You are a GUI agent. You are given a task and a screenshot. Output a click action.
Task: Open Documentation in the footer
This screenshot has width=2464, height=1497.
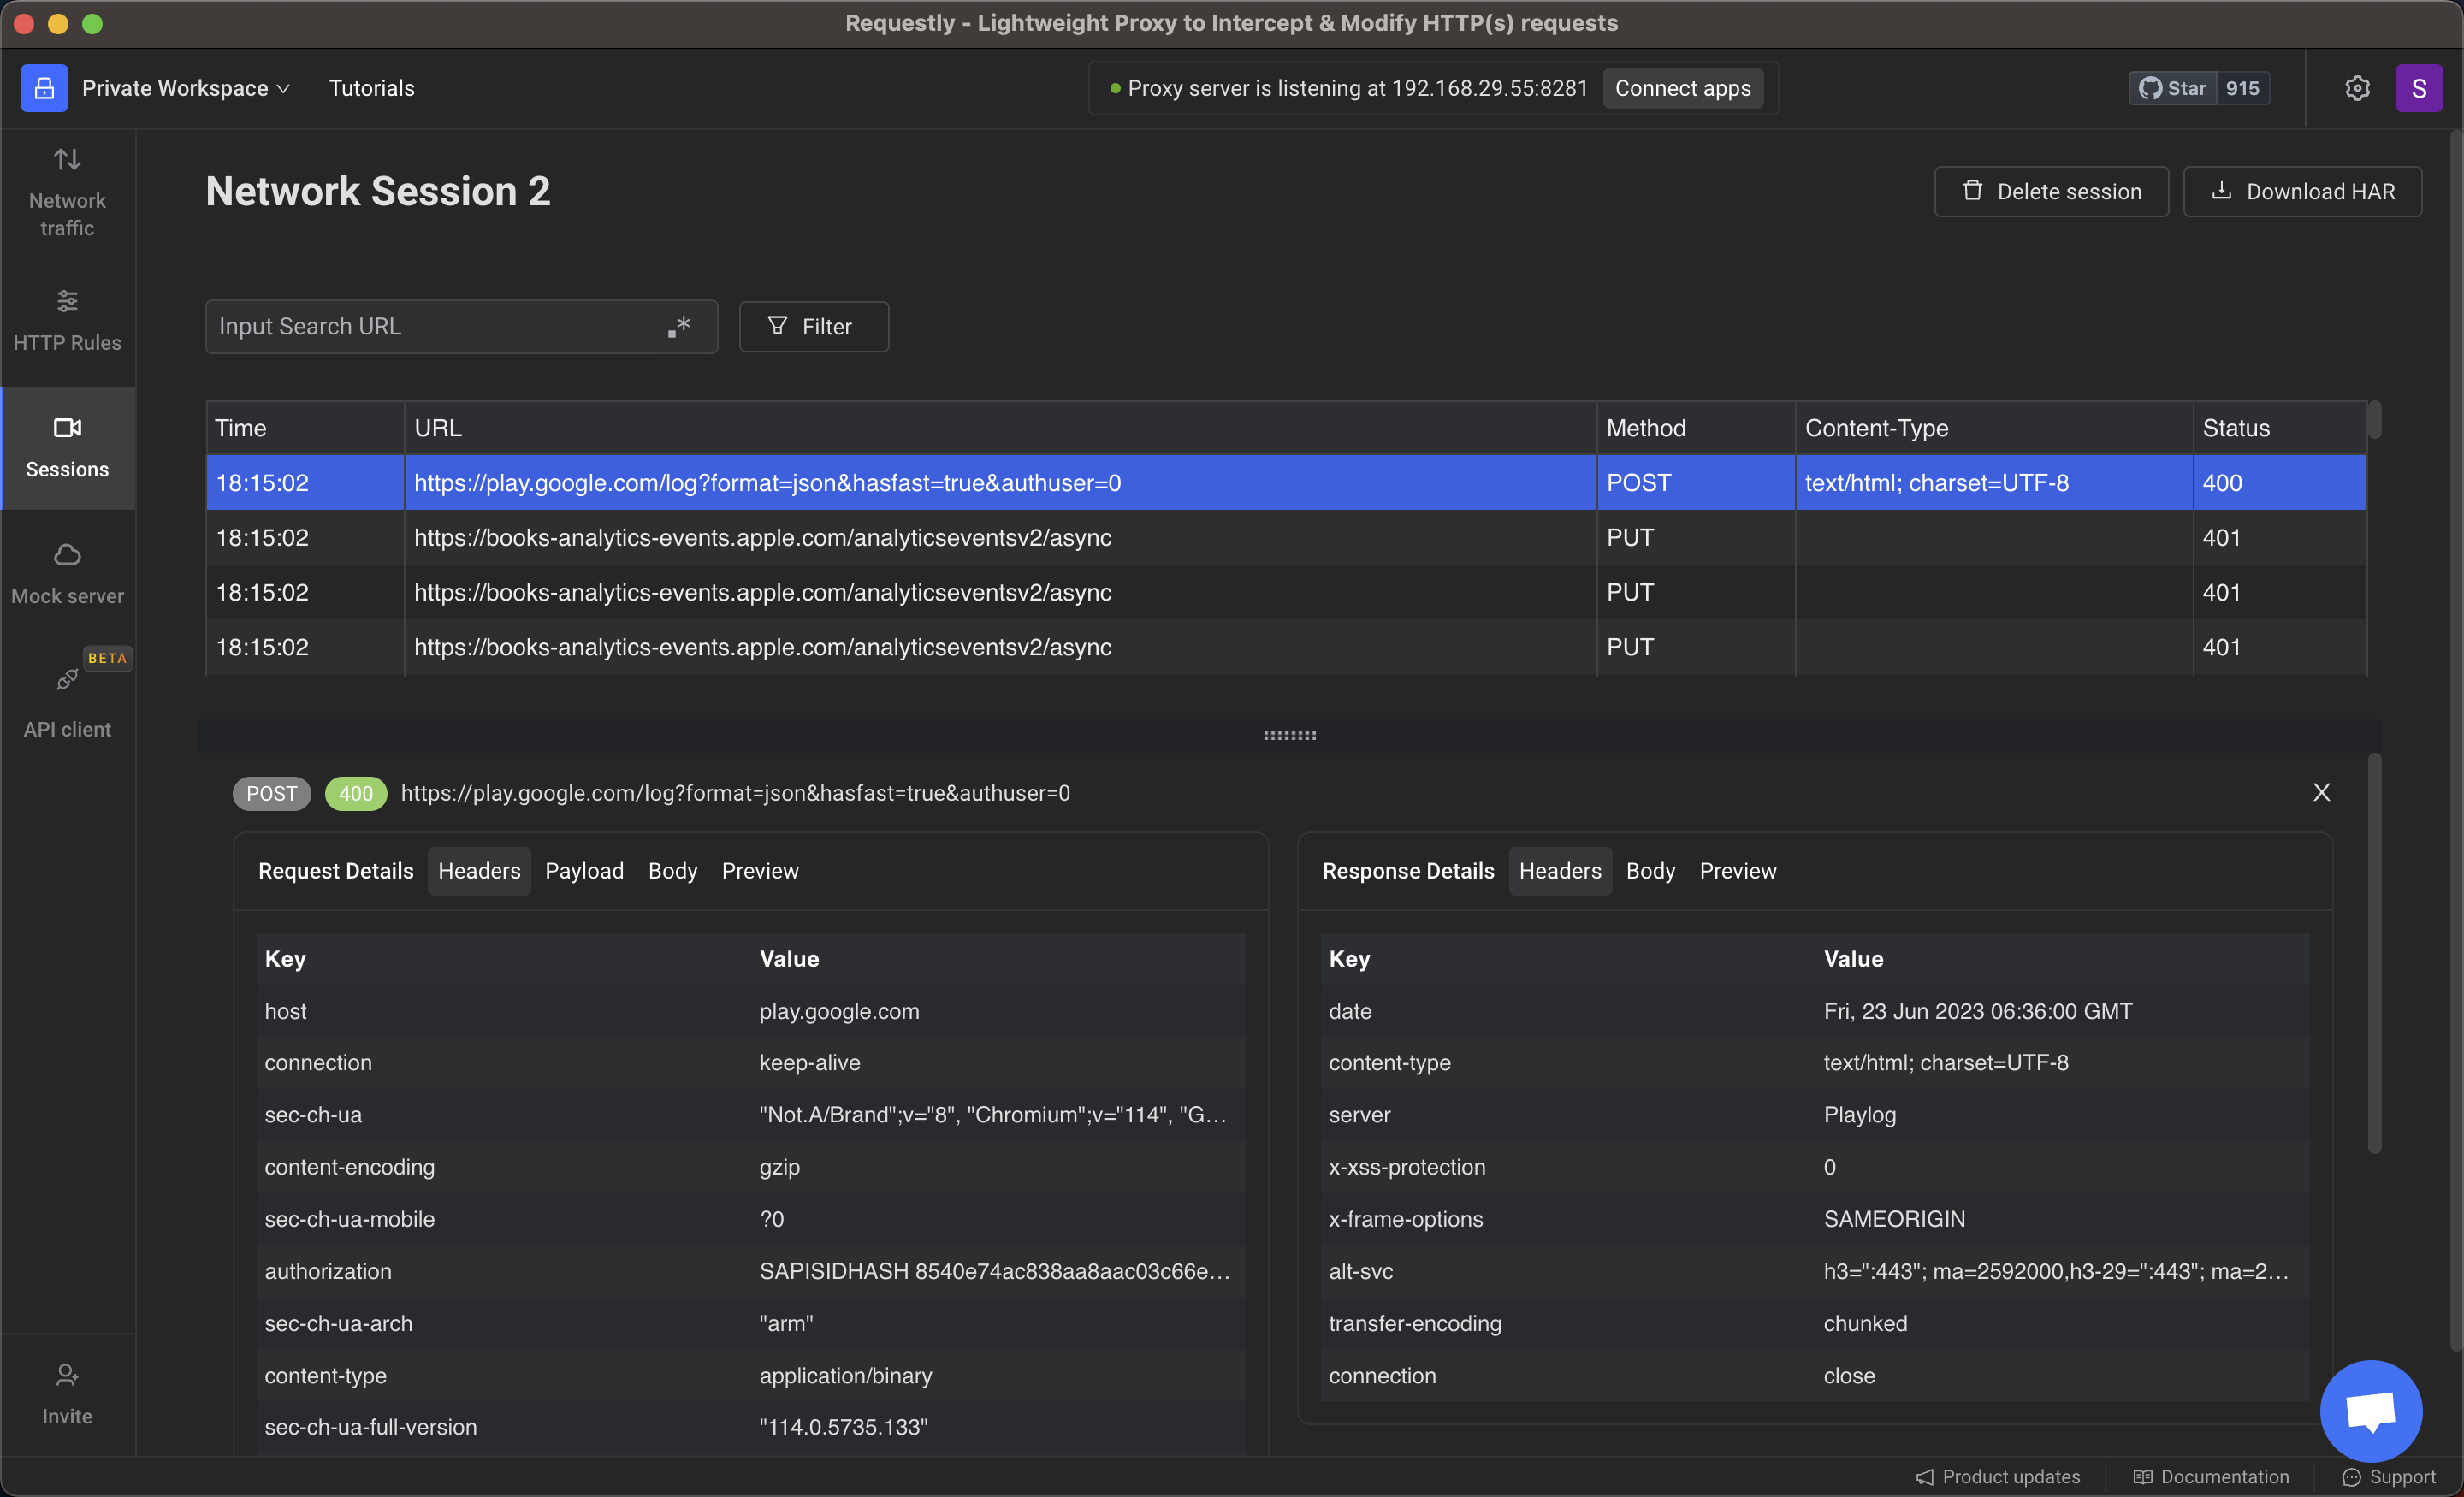click(x=2210, y=1477)
